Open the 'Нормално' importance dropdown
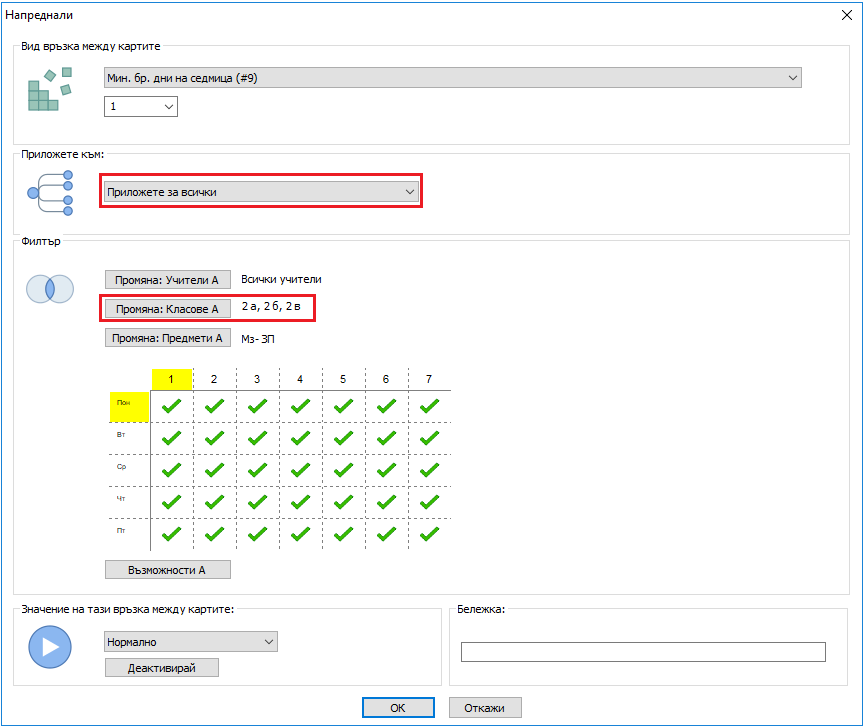 click(190, 642)
